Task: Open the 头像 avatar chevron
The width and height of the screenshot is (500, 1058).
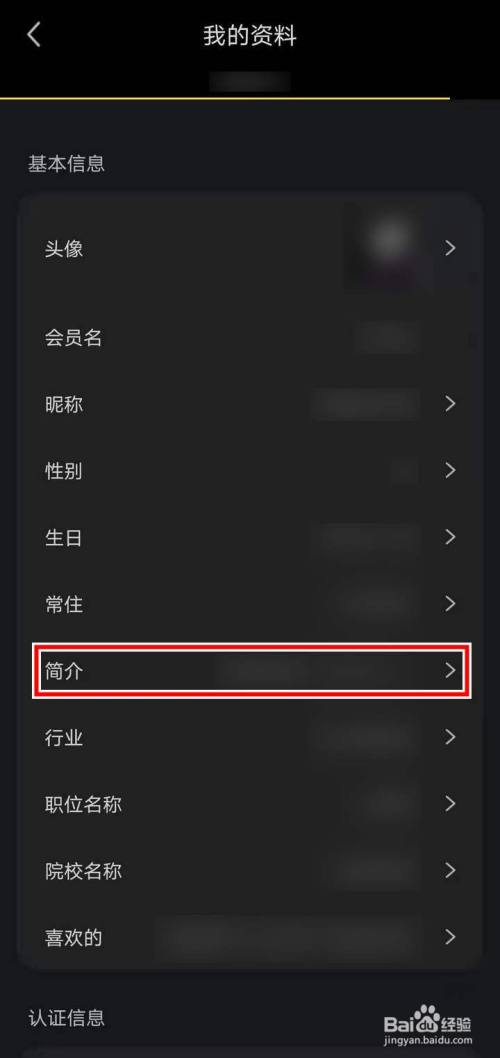Action: [x=451, y=248]
